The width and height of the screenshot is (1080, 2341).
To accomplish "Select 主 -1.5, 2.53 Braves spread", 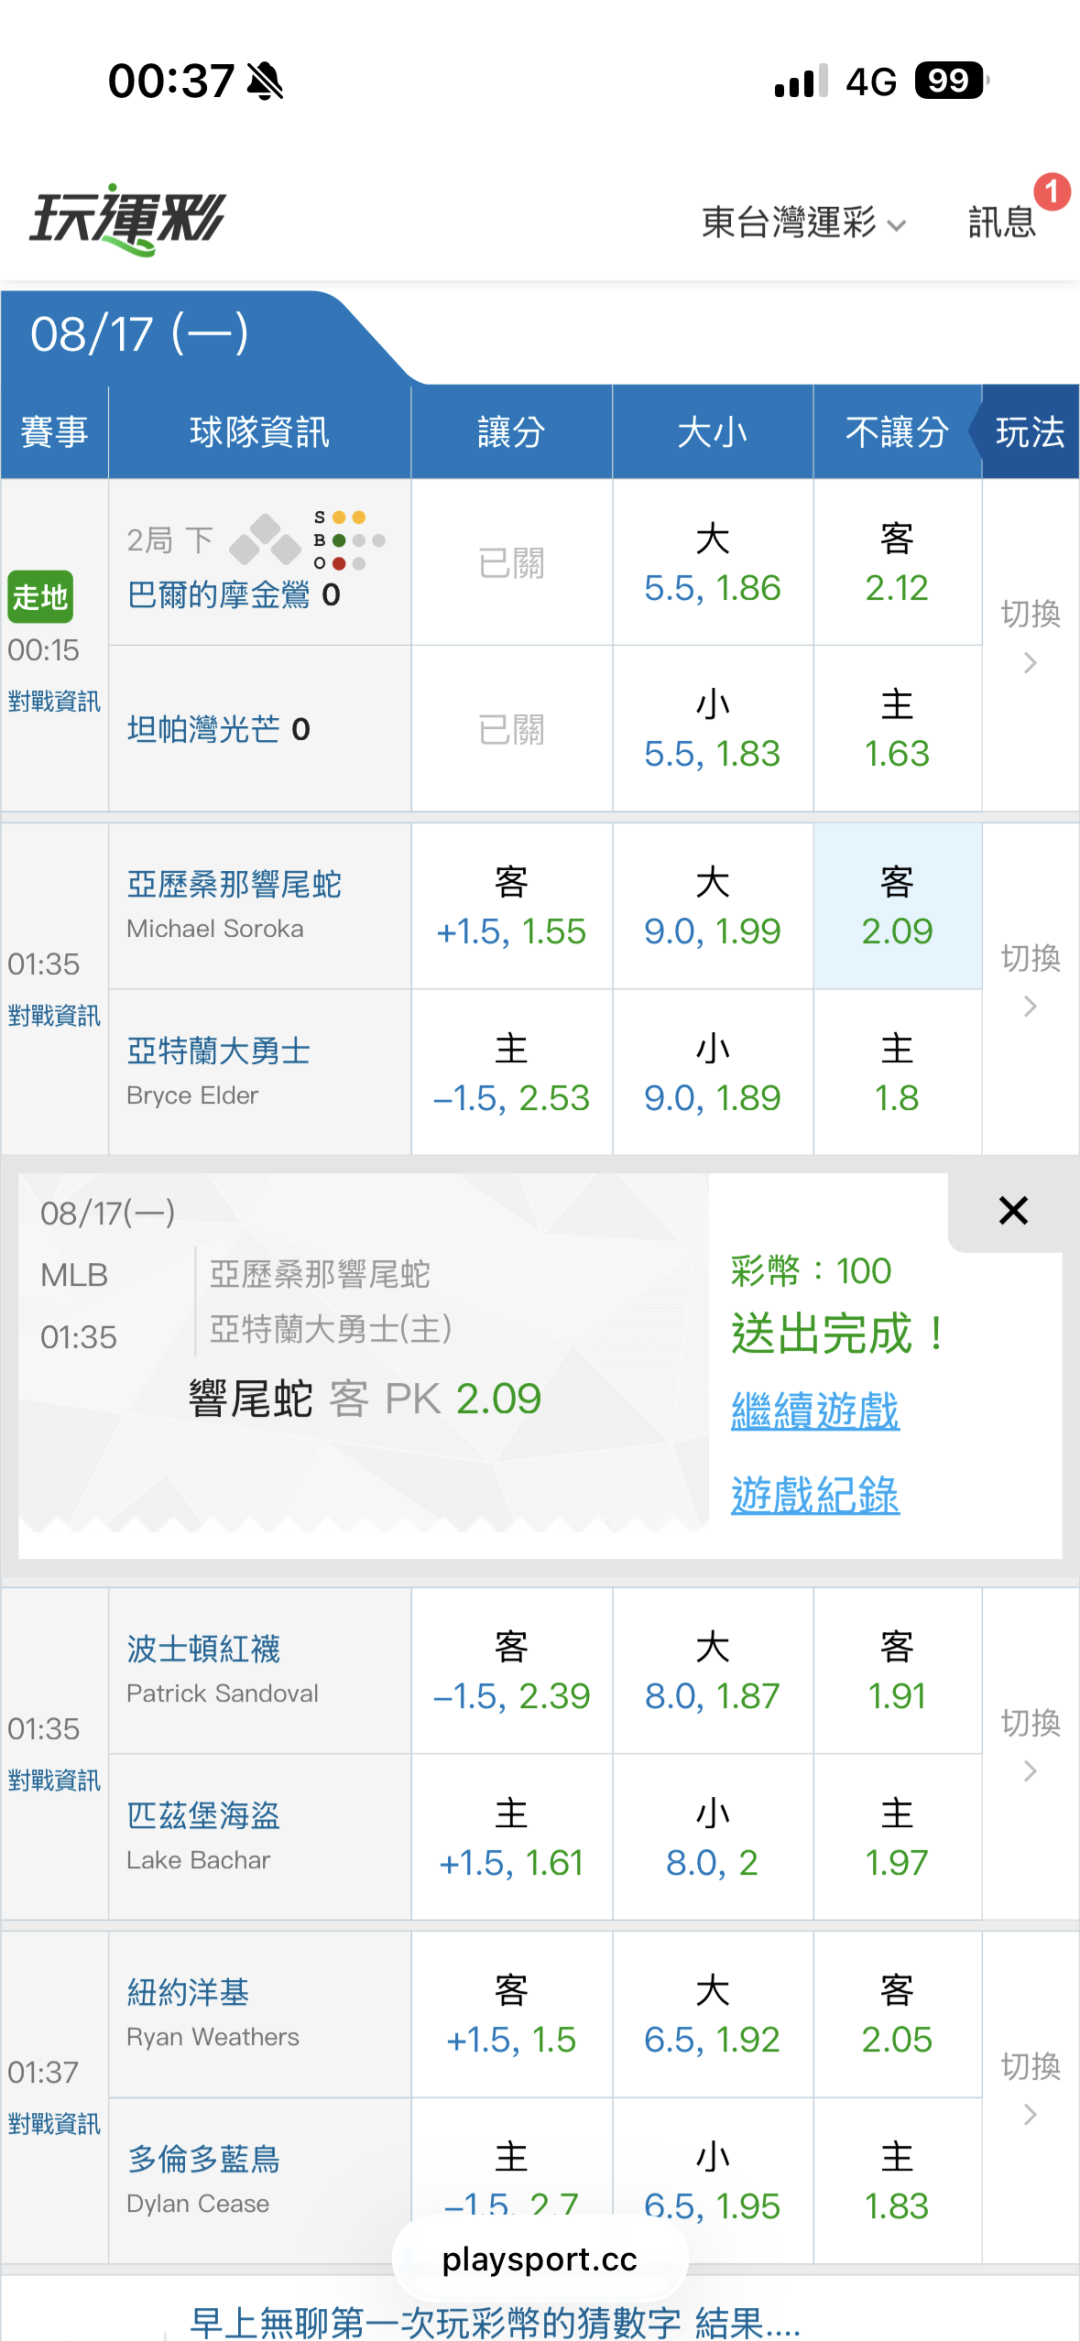I will point(511,1073).
